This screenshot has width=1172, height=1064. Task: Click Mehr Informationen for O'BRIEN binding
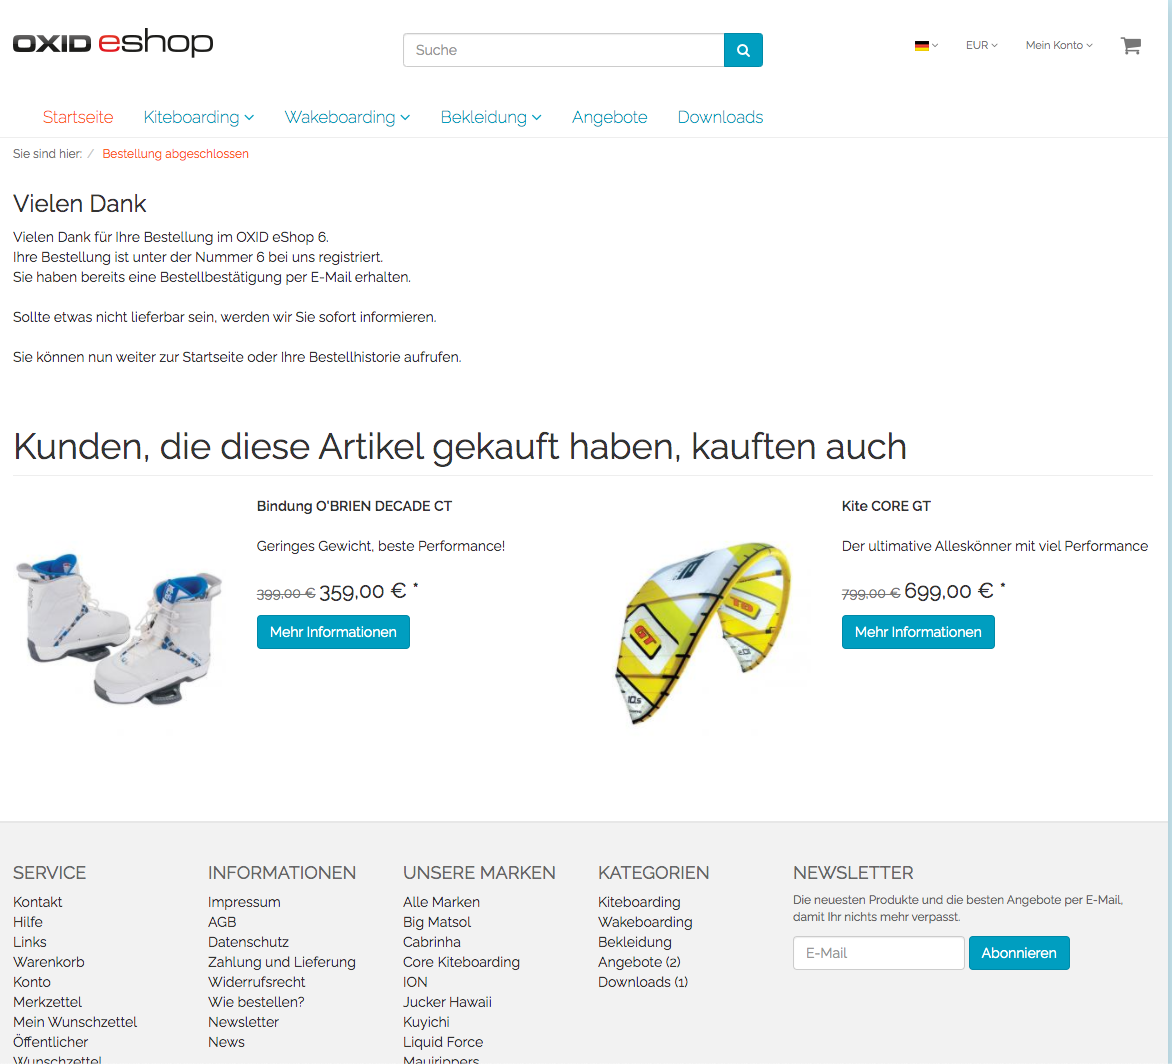click(333, 632)
